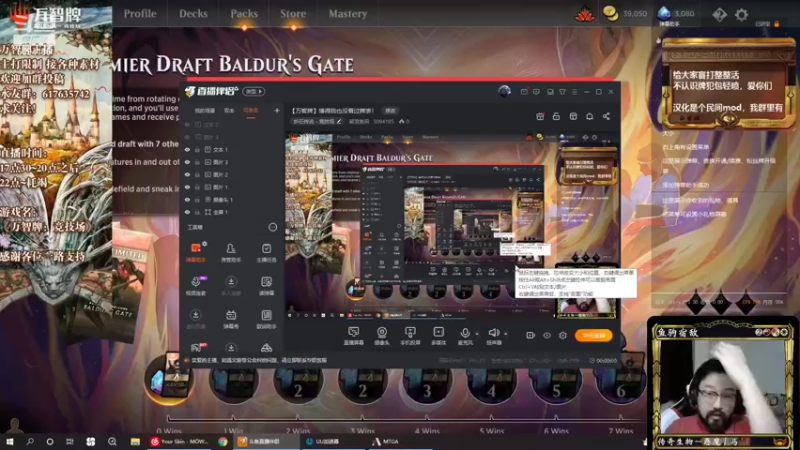Click the record video icon
The image size is (800, 450).
[531, 335]
